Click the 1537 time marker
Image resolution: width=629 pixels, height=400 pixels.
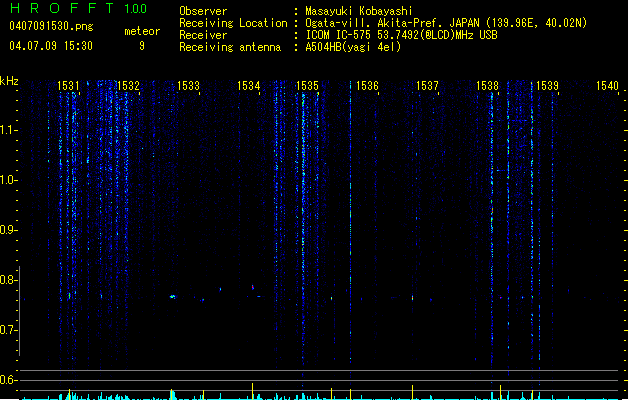(x=427, y=86)
